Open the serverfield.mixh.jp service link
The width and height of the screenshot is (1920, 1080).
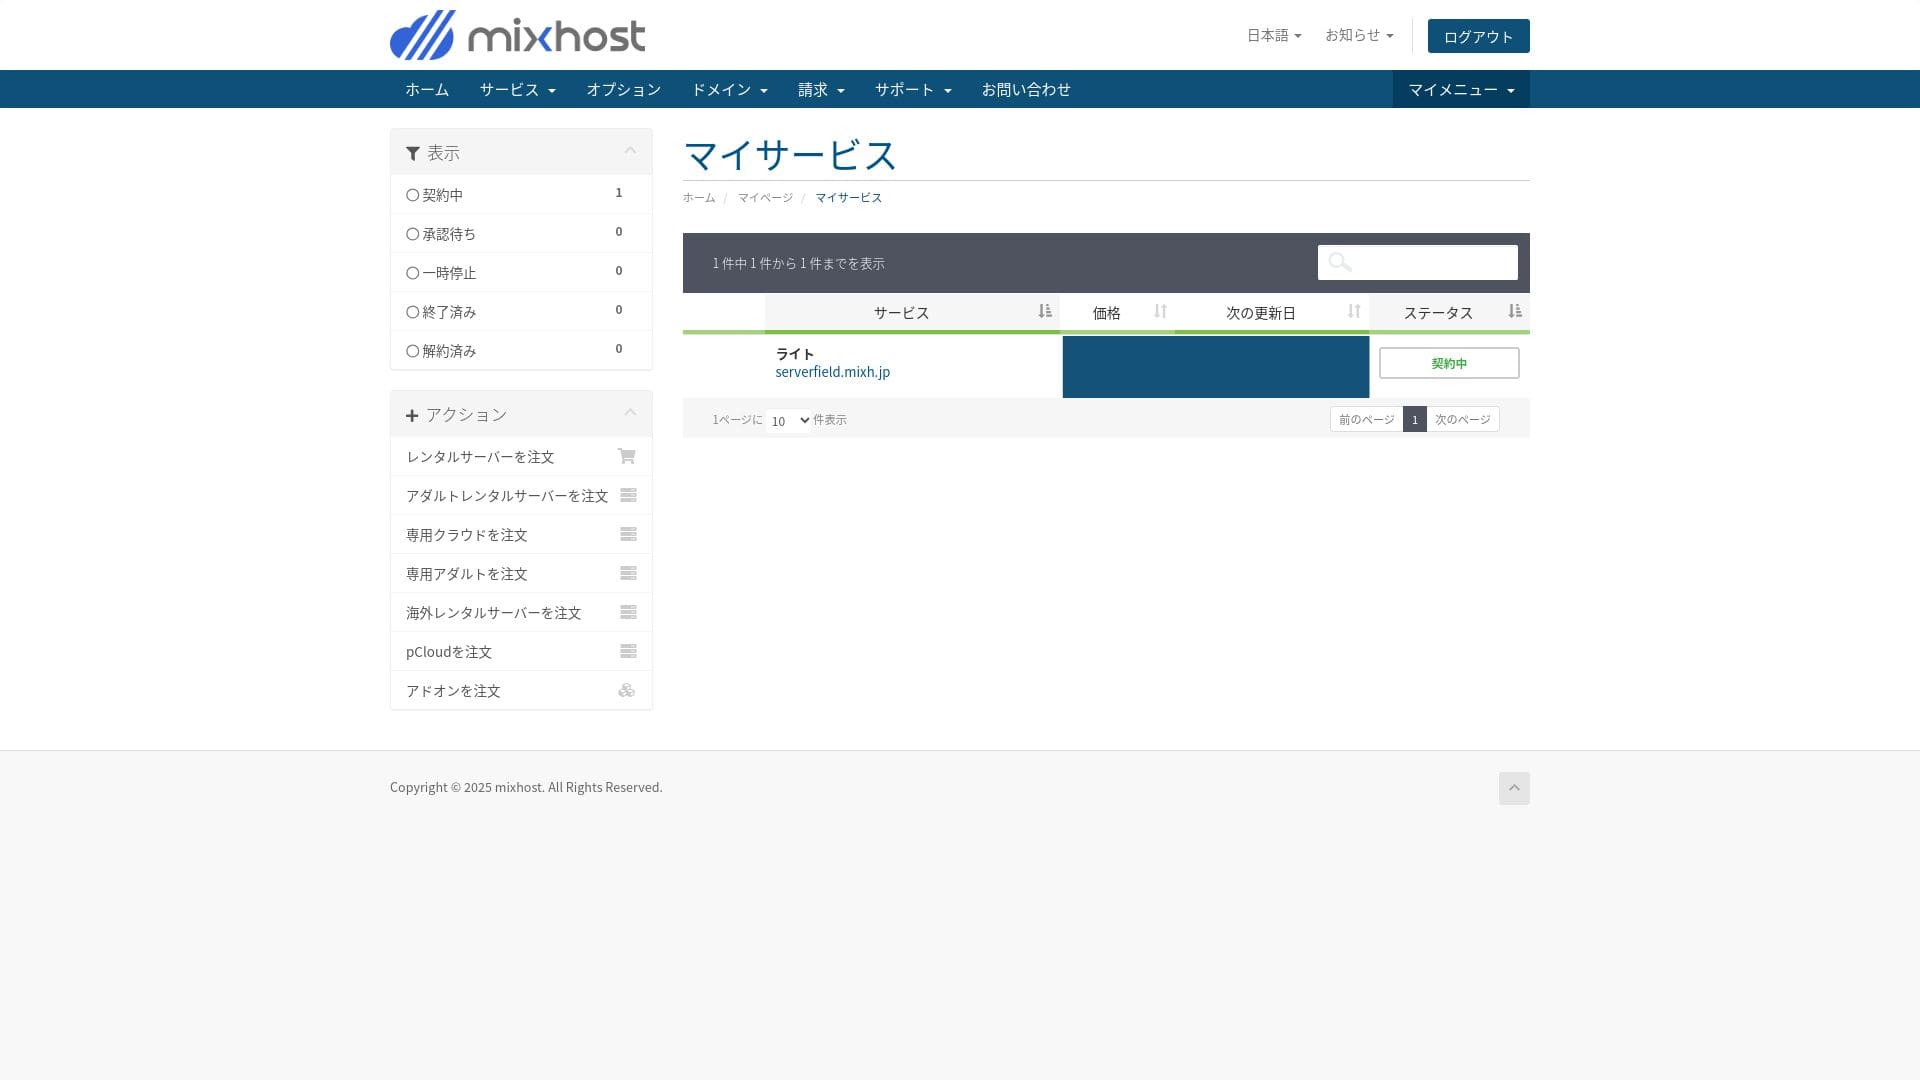(x=832, y=372)
